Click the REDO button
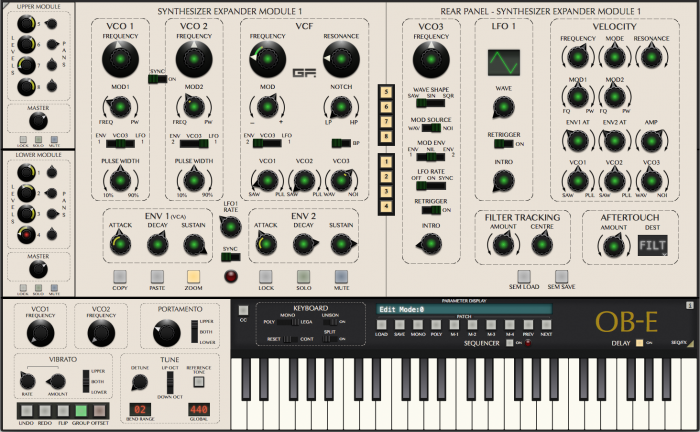This screenshot has height=432, width=700. coord(45,411)
